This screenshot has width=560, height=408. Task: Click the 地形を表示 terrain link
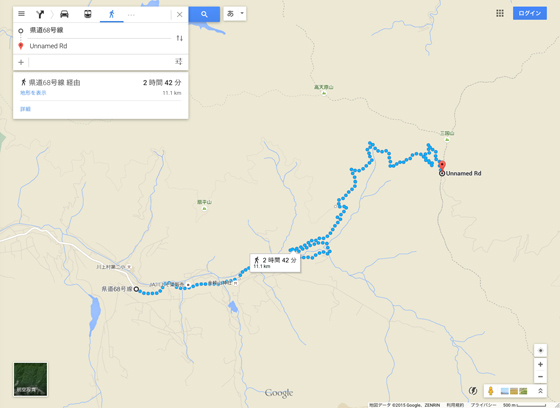pos(33,93)
